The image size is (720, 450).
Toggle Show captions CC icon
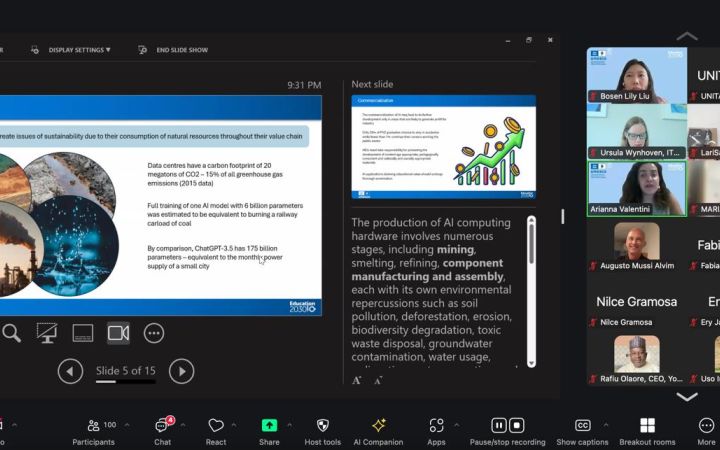click(582, 426)
